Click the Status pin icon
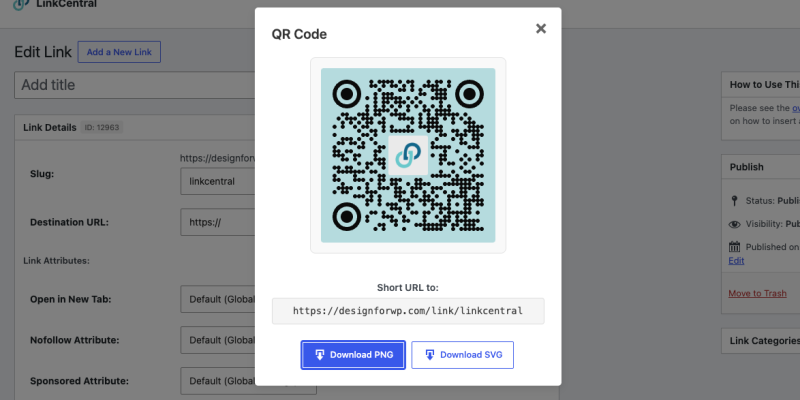Screen dimensions: 800x400 (x=735, y=201)
